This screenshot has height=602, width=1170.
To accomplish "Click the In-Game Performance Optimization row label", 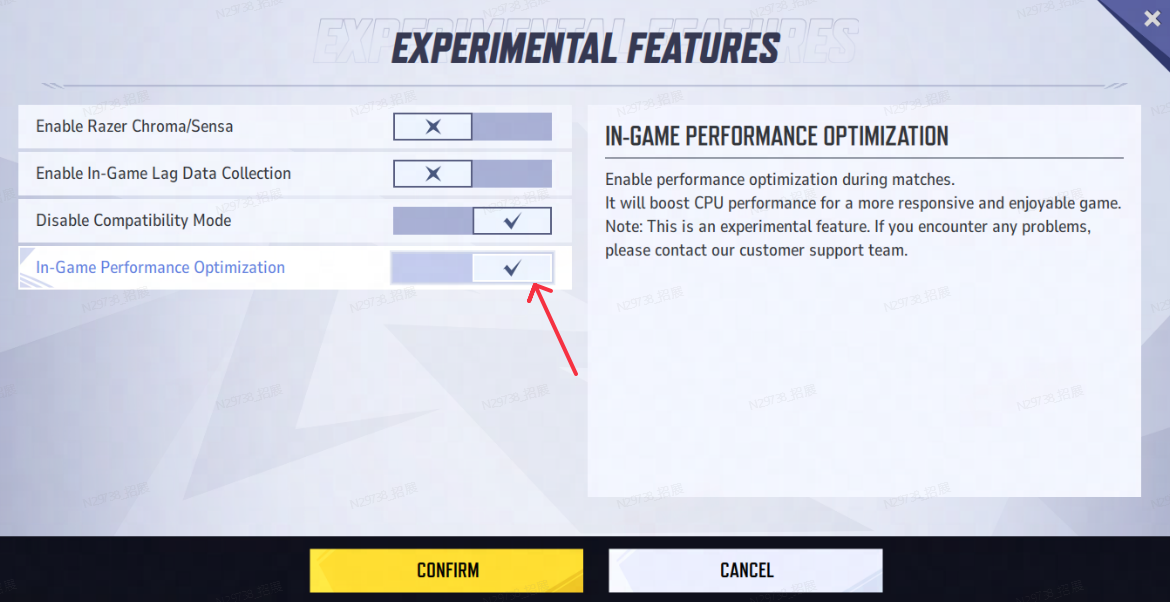I will [160, 268].
